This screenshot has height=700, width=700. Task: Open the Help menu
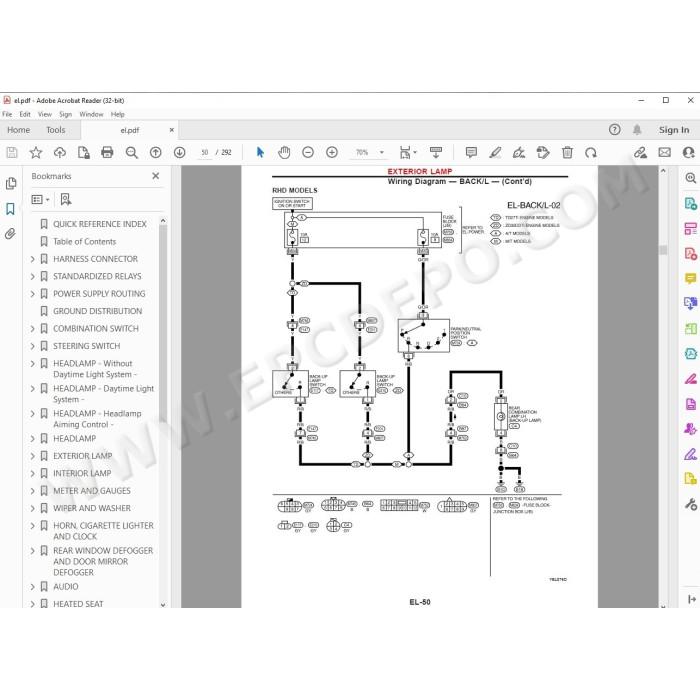pyautogui.click(x=117, y=114)
